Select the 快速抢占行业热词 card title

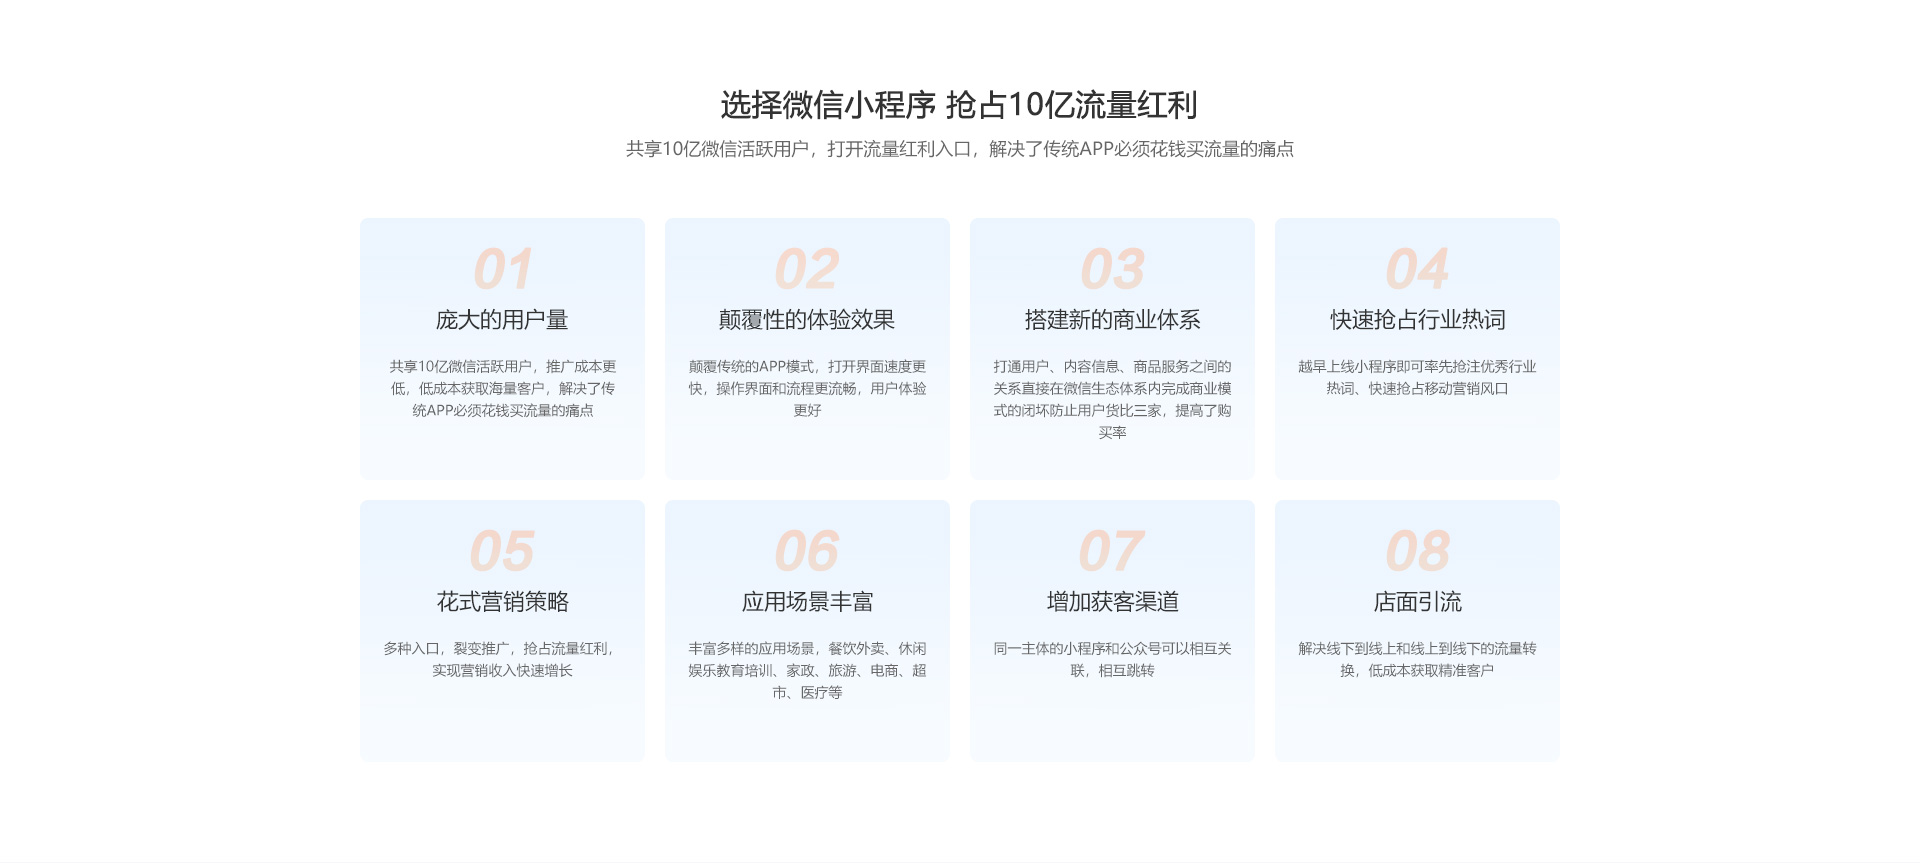pyautogui.click(x=1417, y=320)
